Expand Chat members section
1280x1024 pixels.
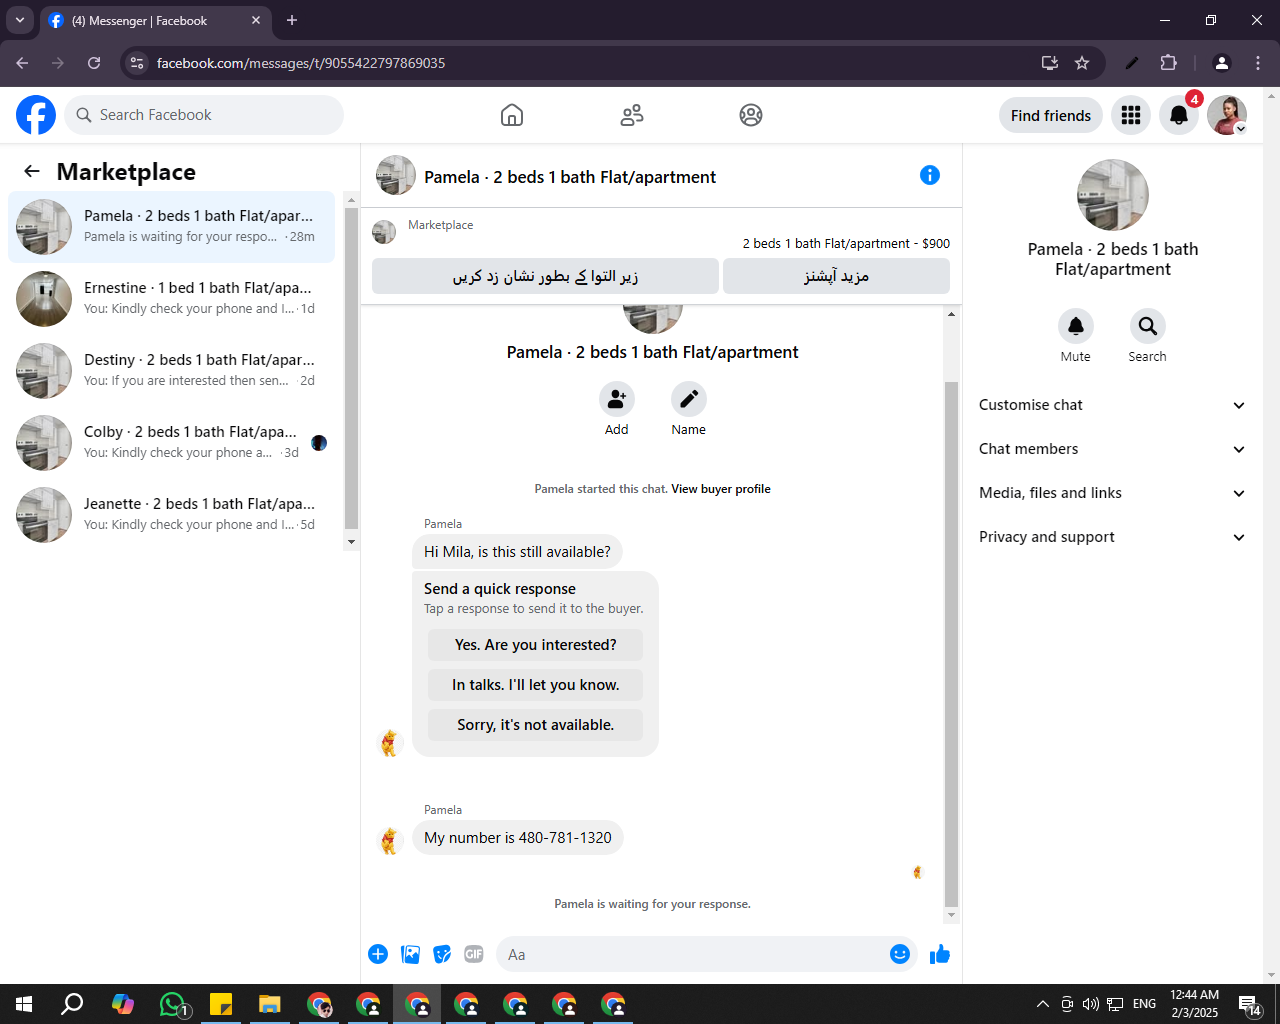1112,449
